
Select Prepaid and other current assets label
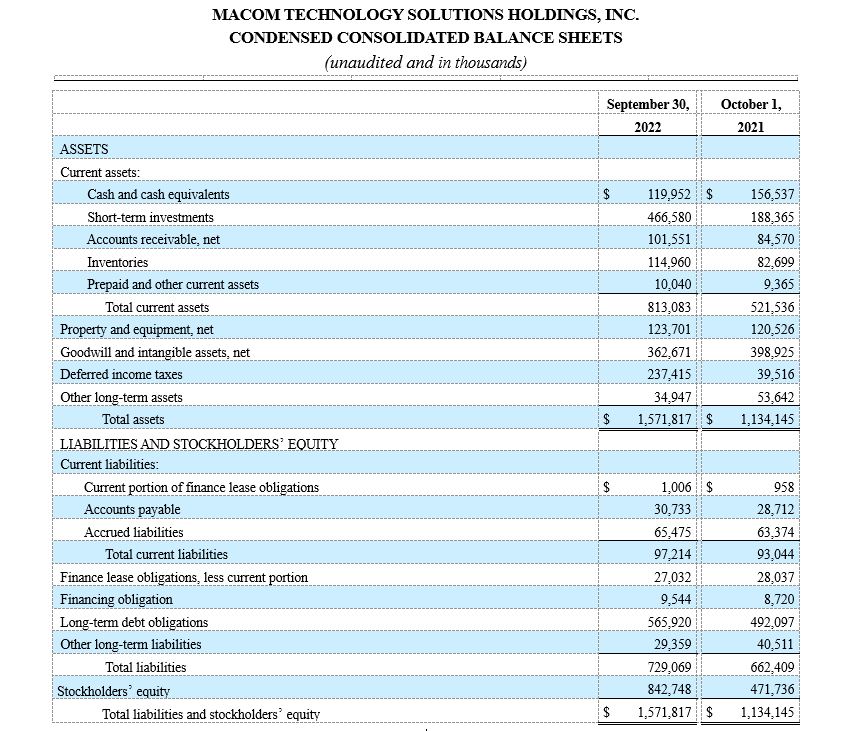click(173, 285)
